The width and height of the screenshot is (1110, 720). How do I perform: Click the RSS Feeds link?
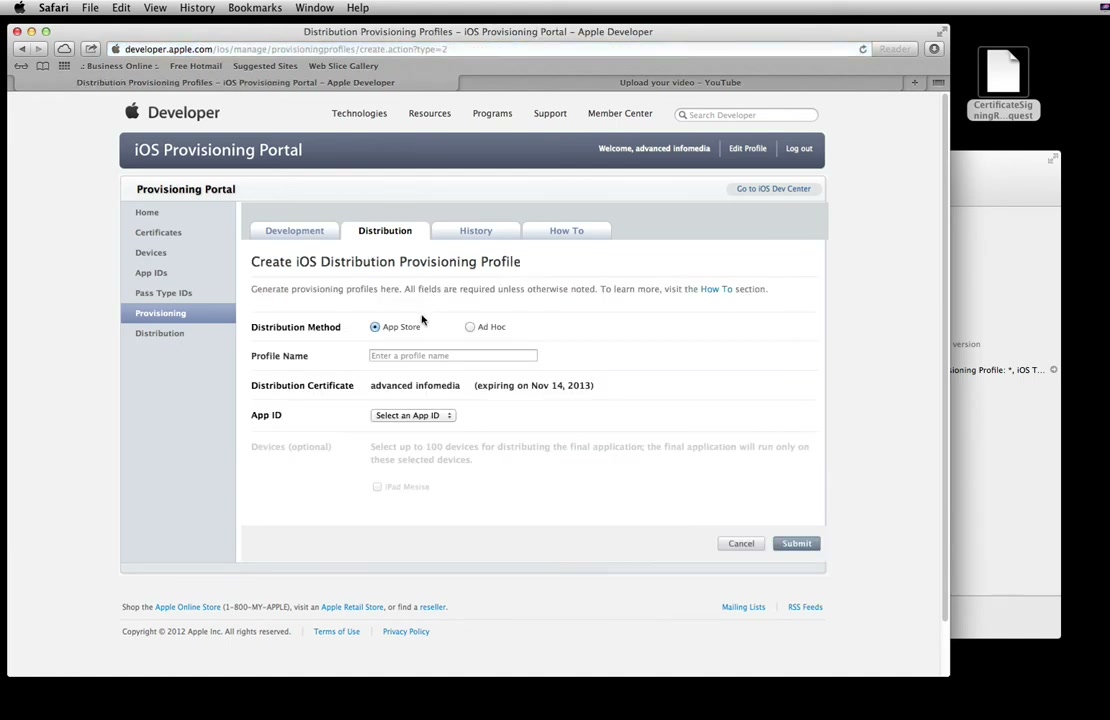[805, 607]
